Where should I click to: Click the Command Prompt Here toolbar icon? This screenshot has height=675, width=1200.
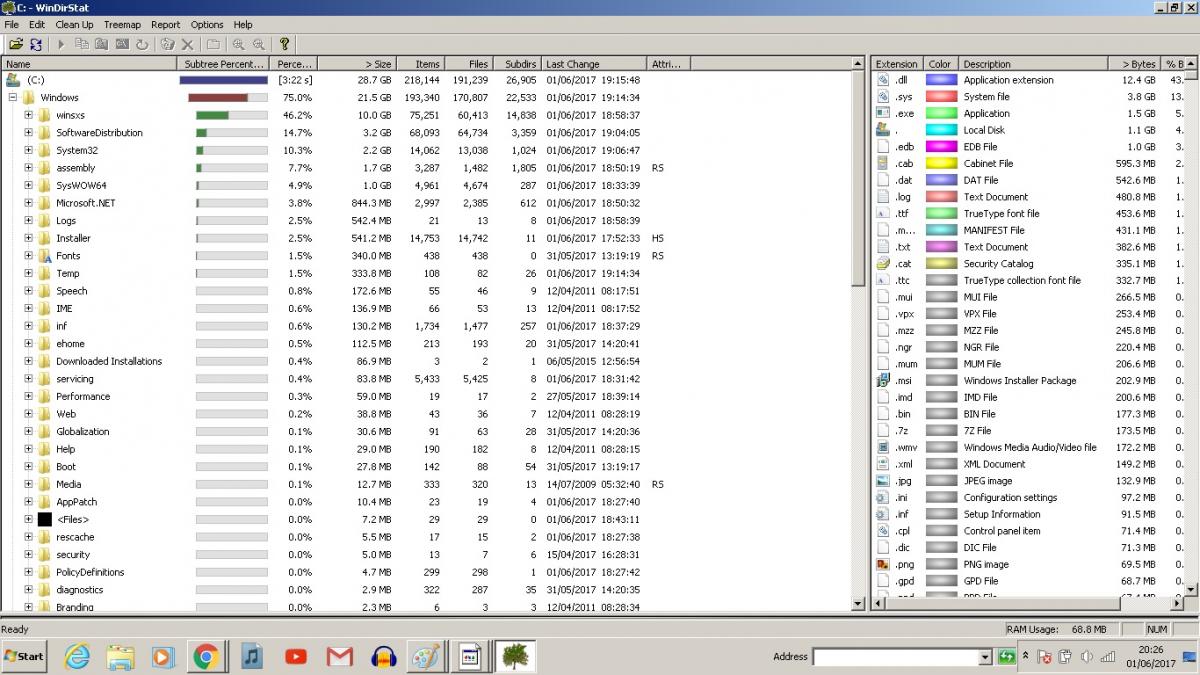(x=122, y=44)
